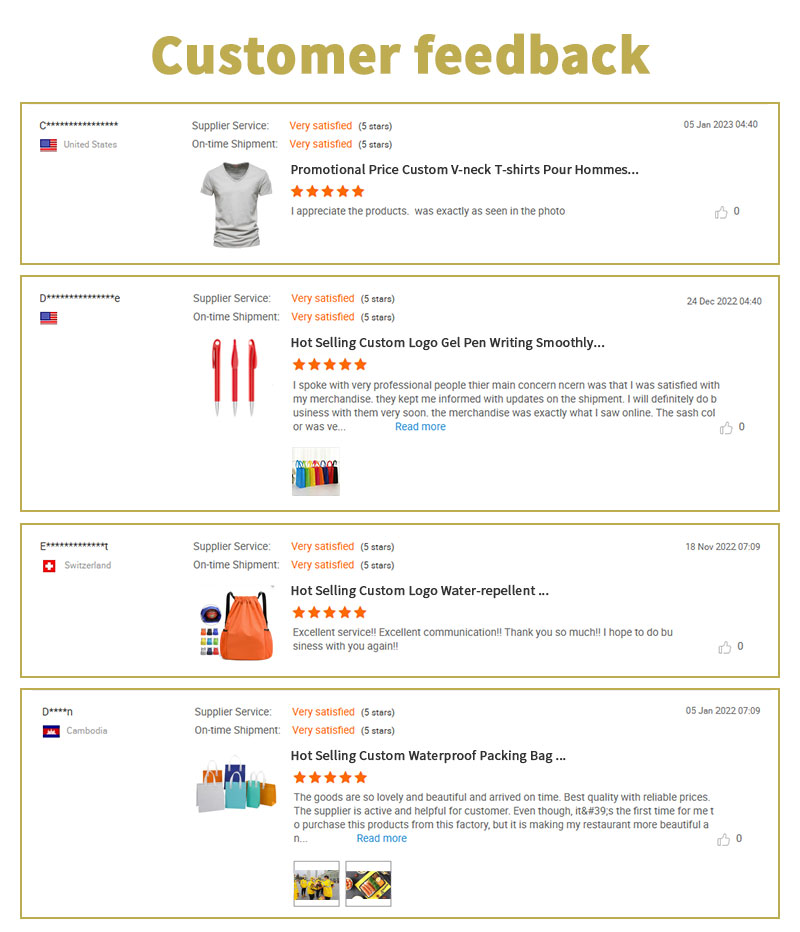Expand Packing Bag review with Read more
Image resolution: width=800 pixels, height=932 pixels.
382,838
